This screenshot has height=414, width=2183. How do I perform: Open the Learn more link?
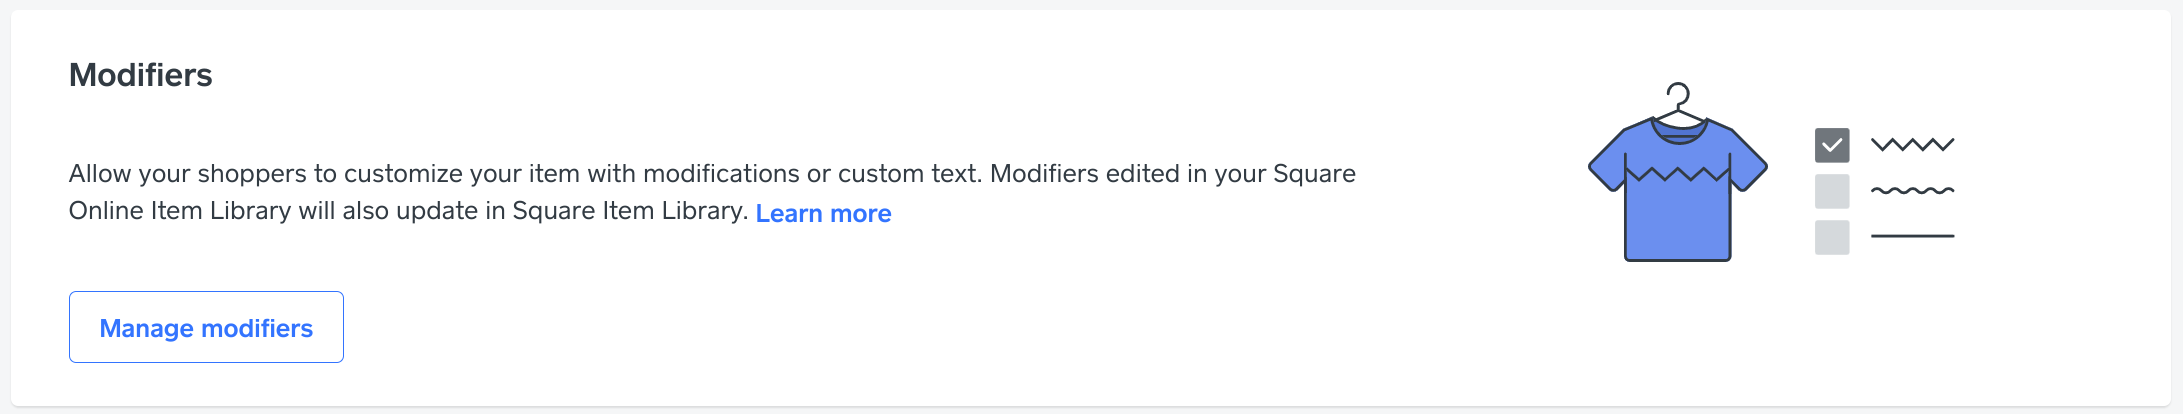pos(823,213)
